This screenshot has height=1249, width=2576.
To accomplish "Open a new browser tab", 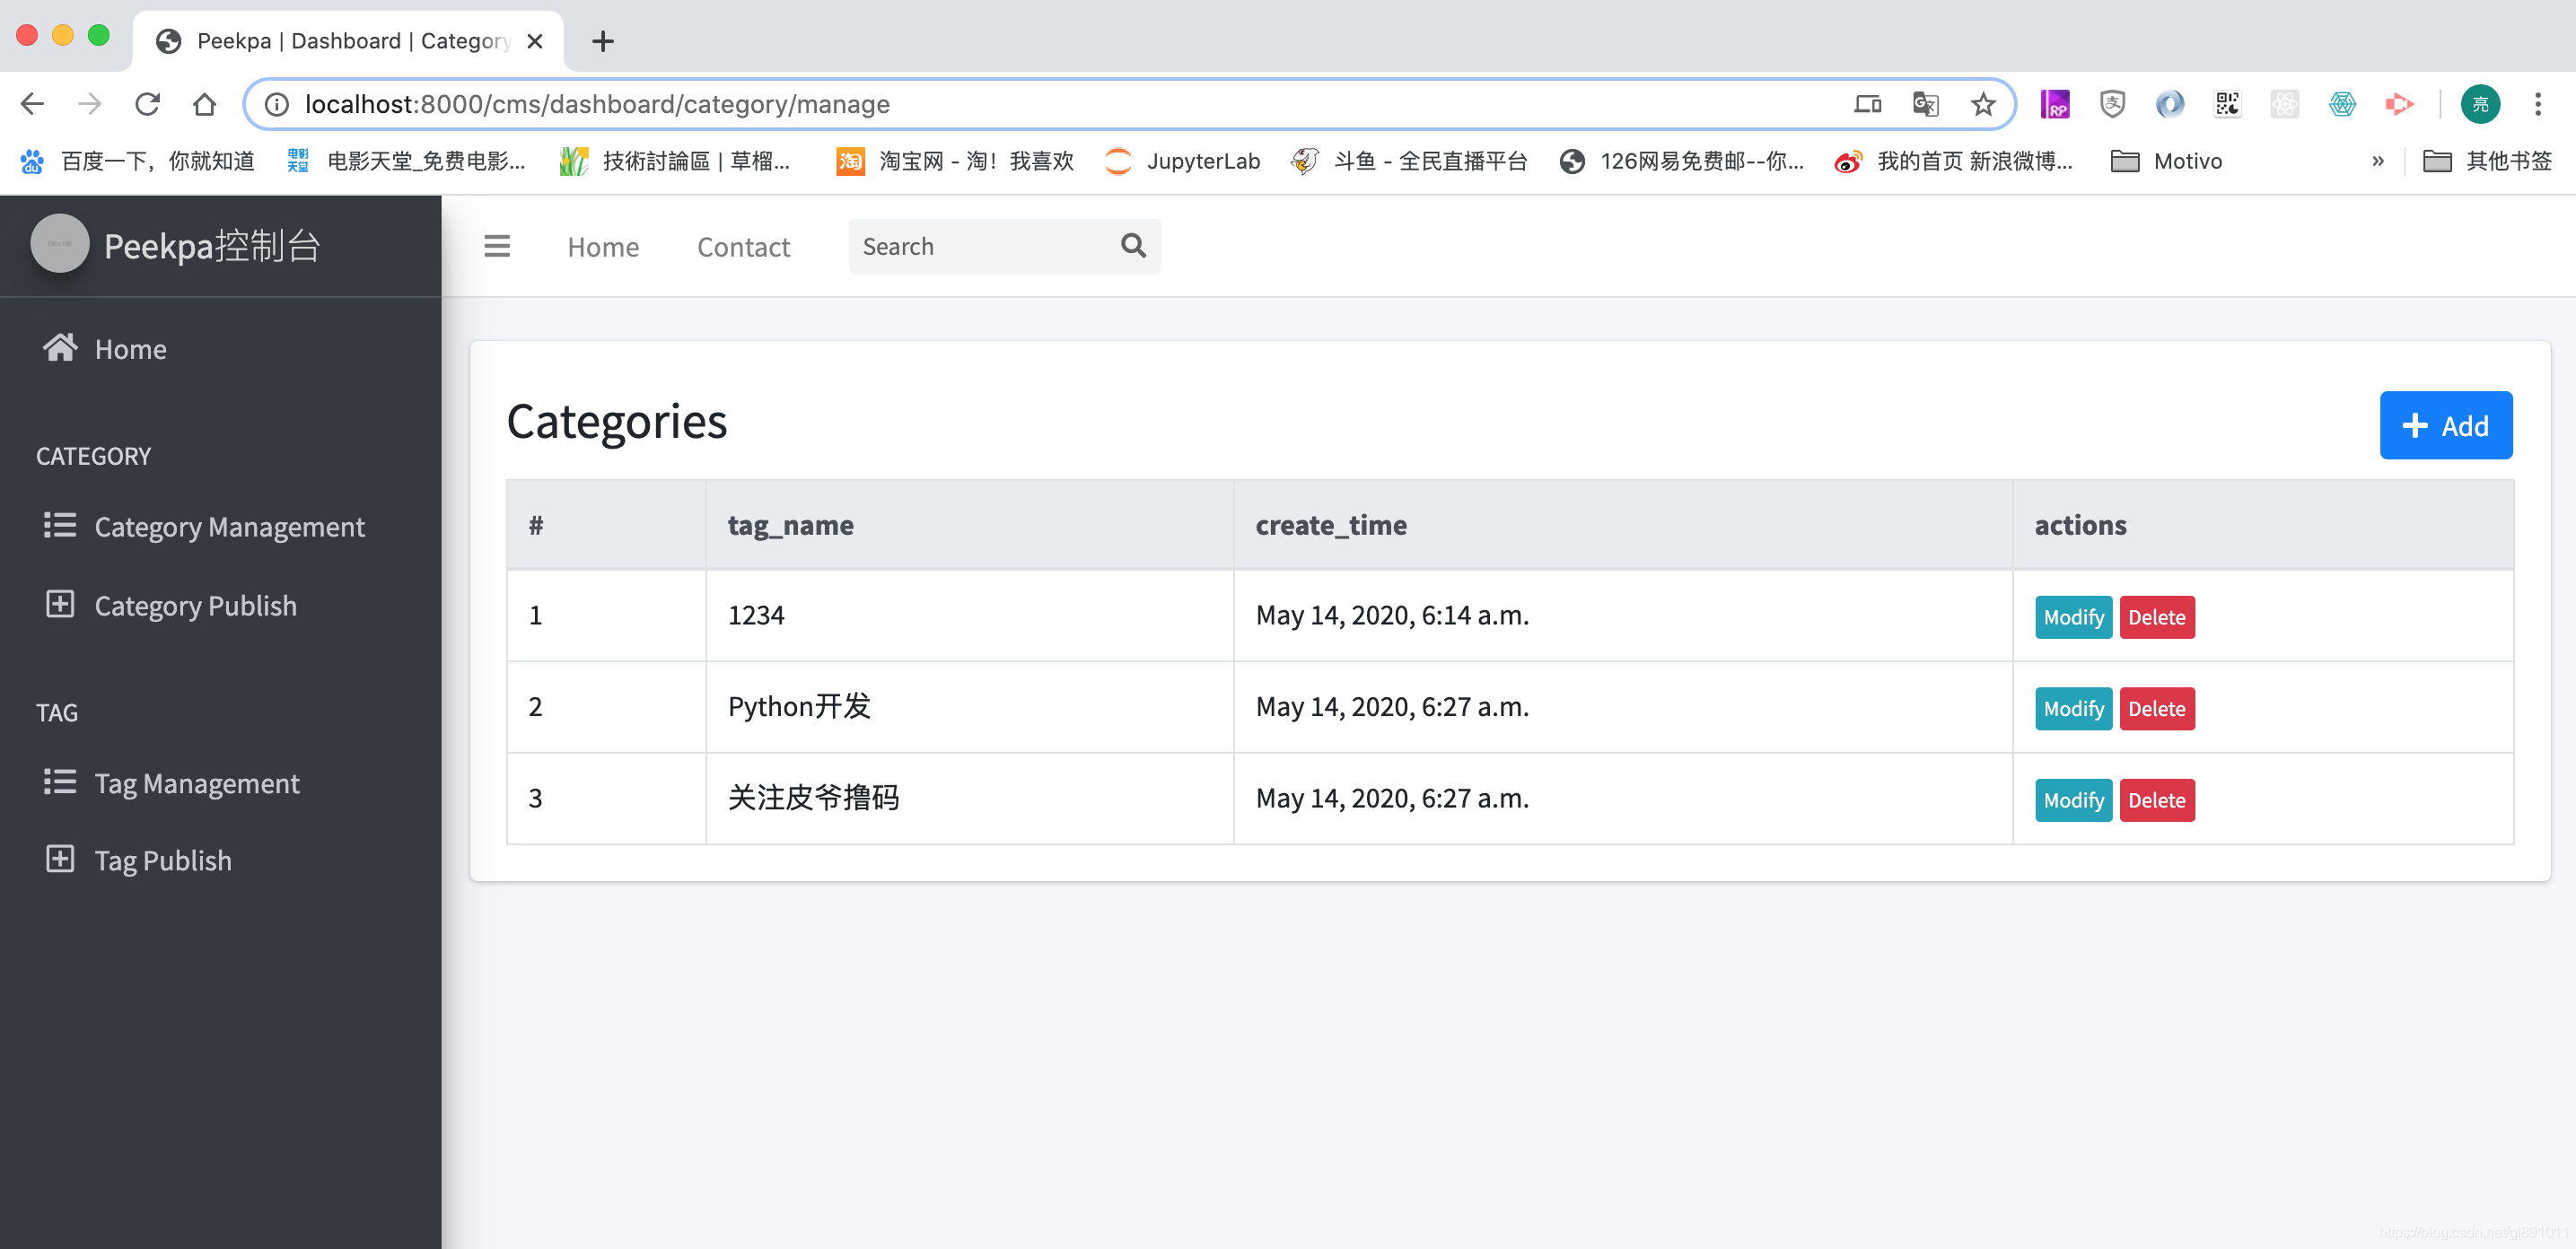I will click(x=602, y=41).
